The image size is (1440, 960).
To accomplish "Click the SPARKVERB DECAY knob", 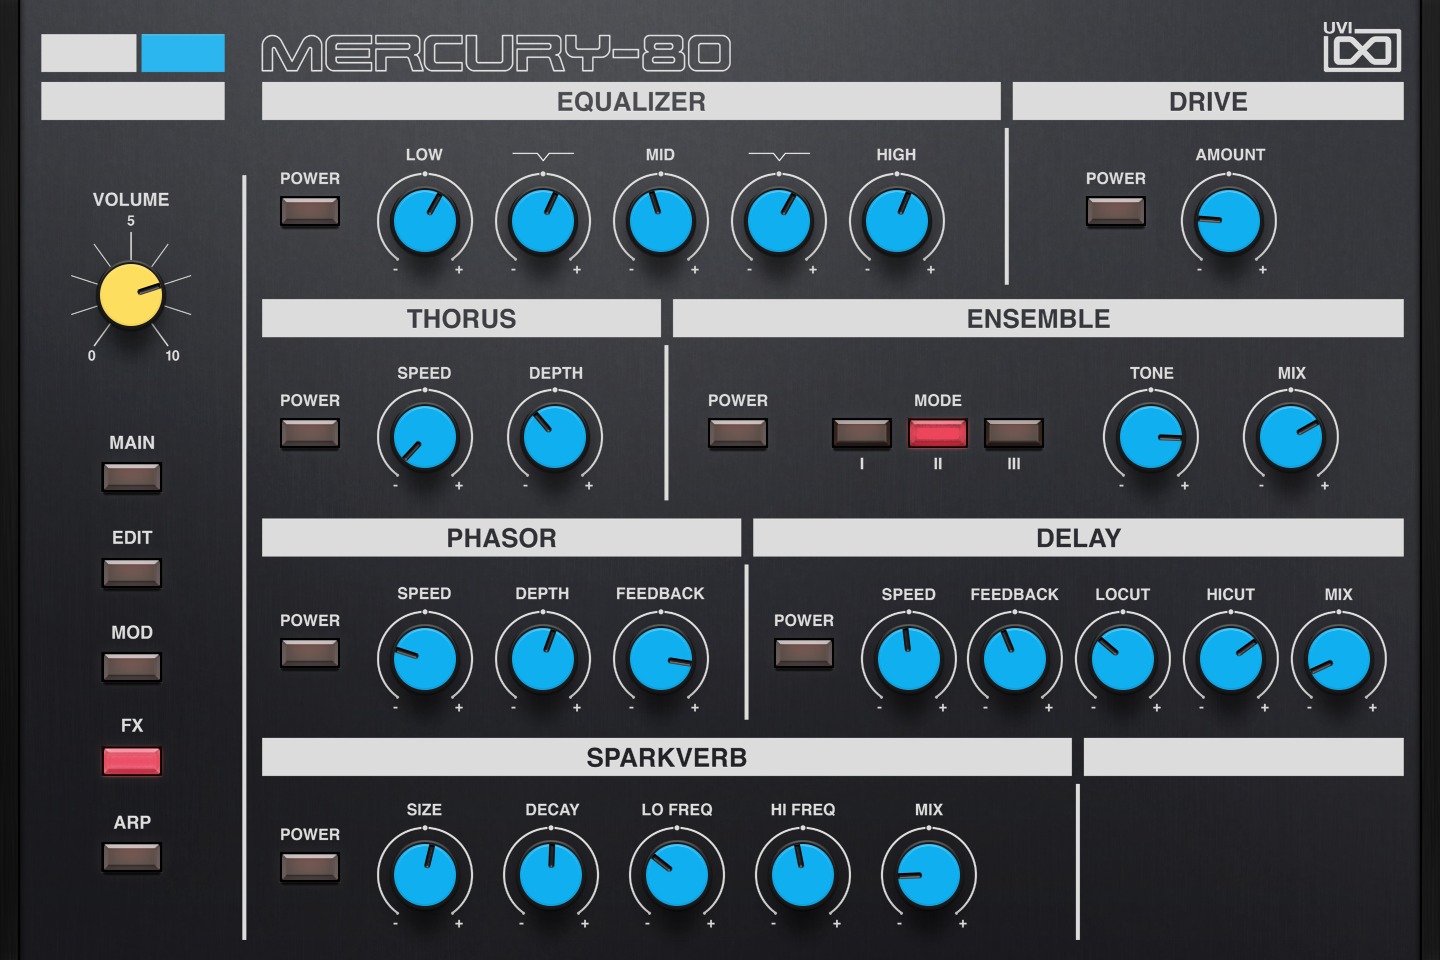I will (550, 875).
